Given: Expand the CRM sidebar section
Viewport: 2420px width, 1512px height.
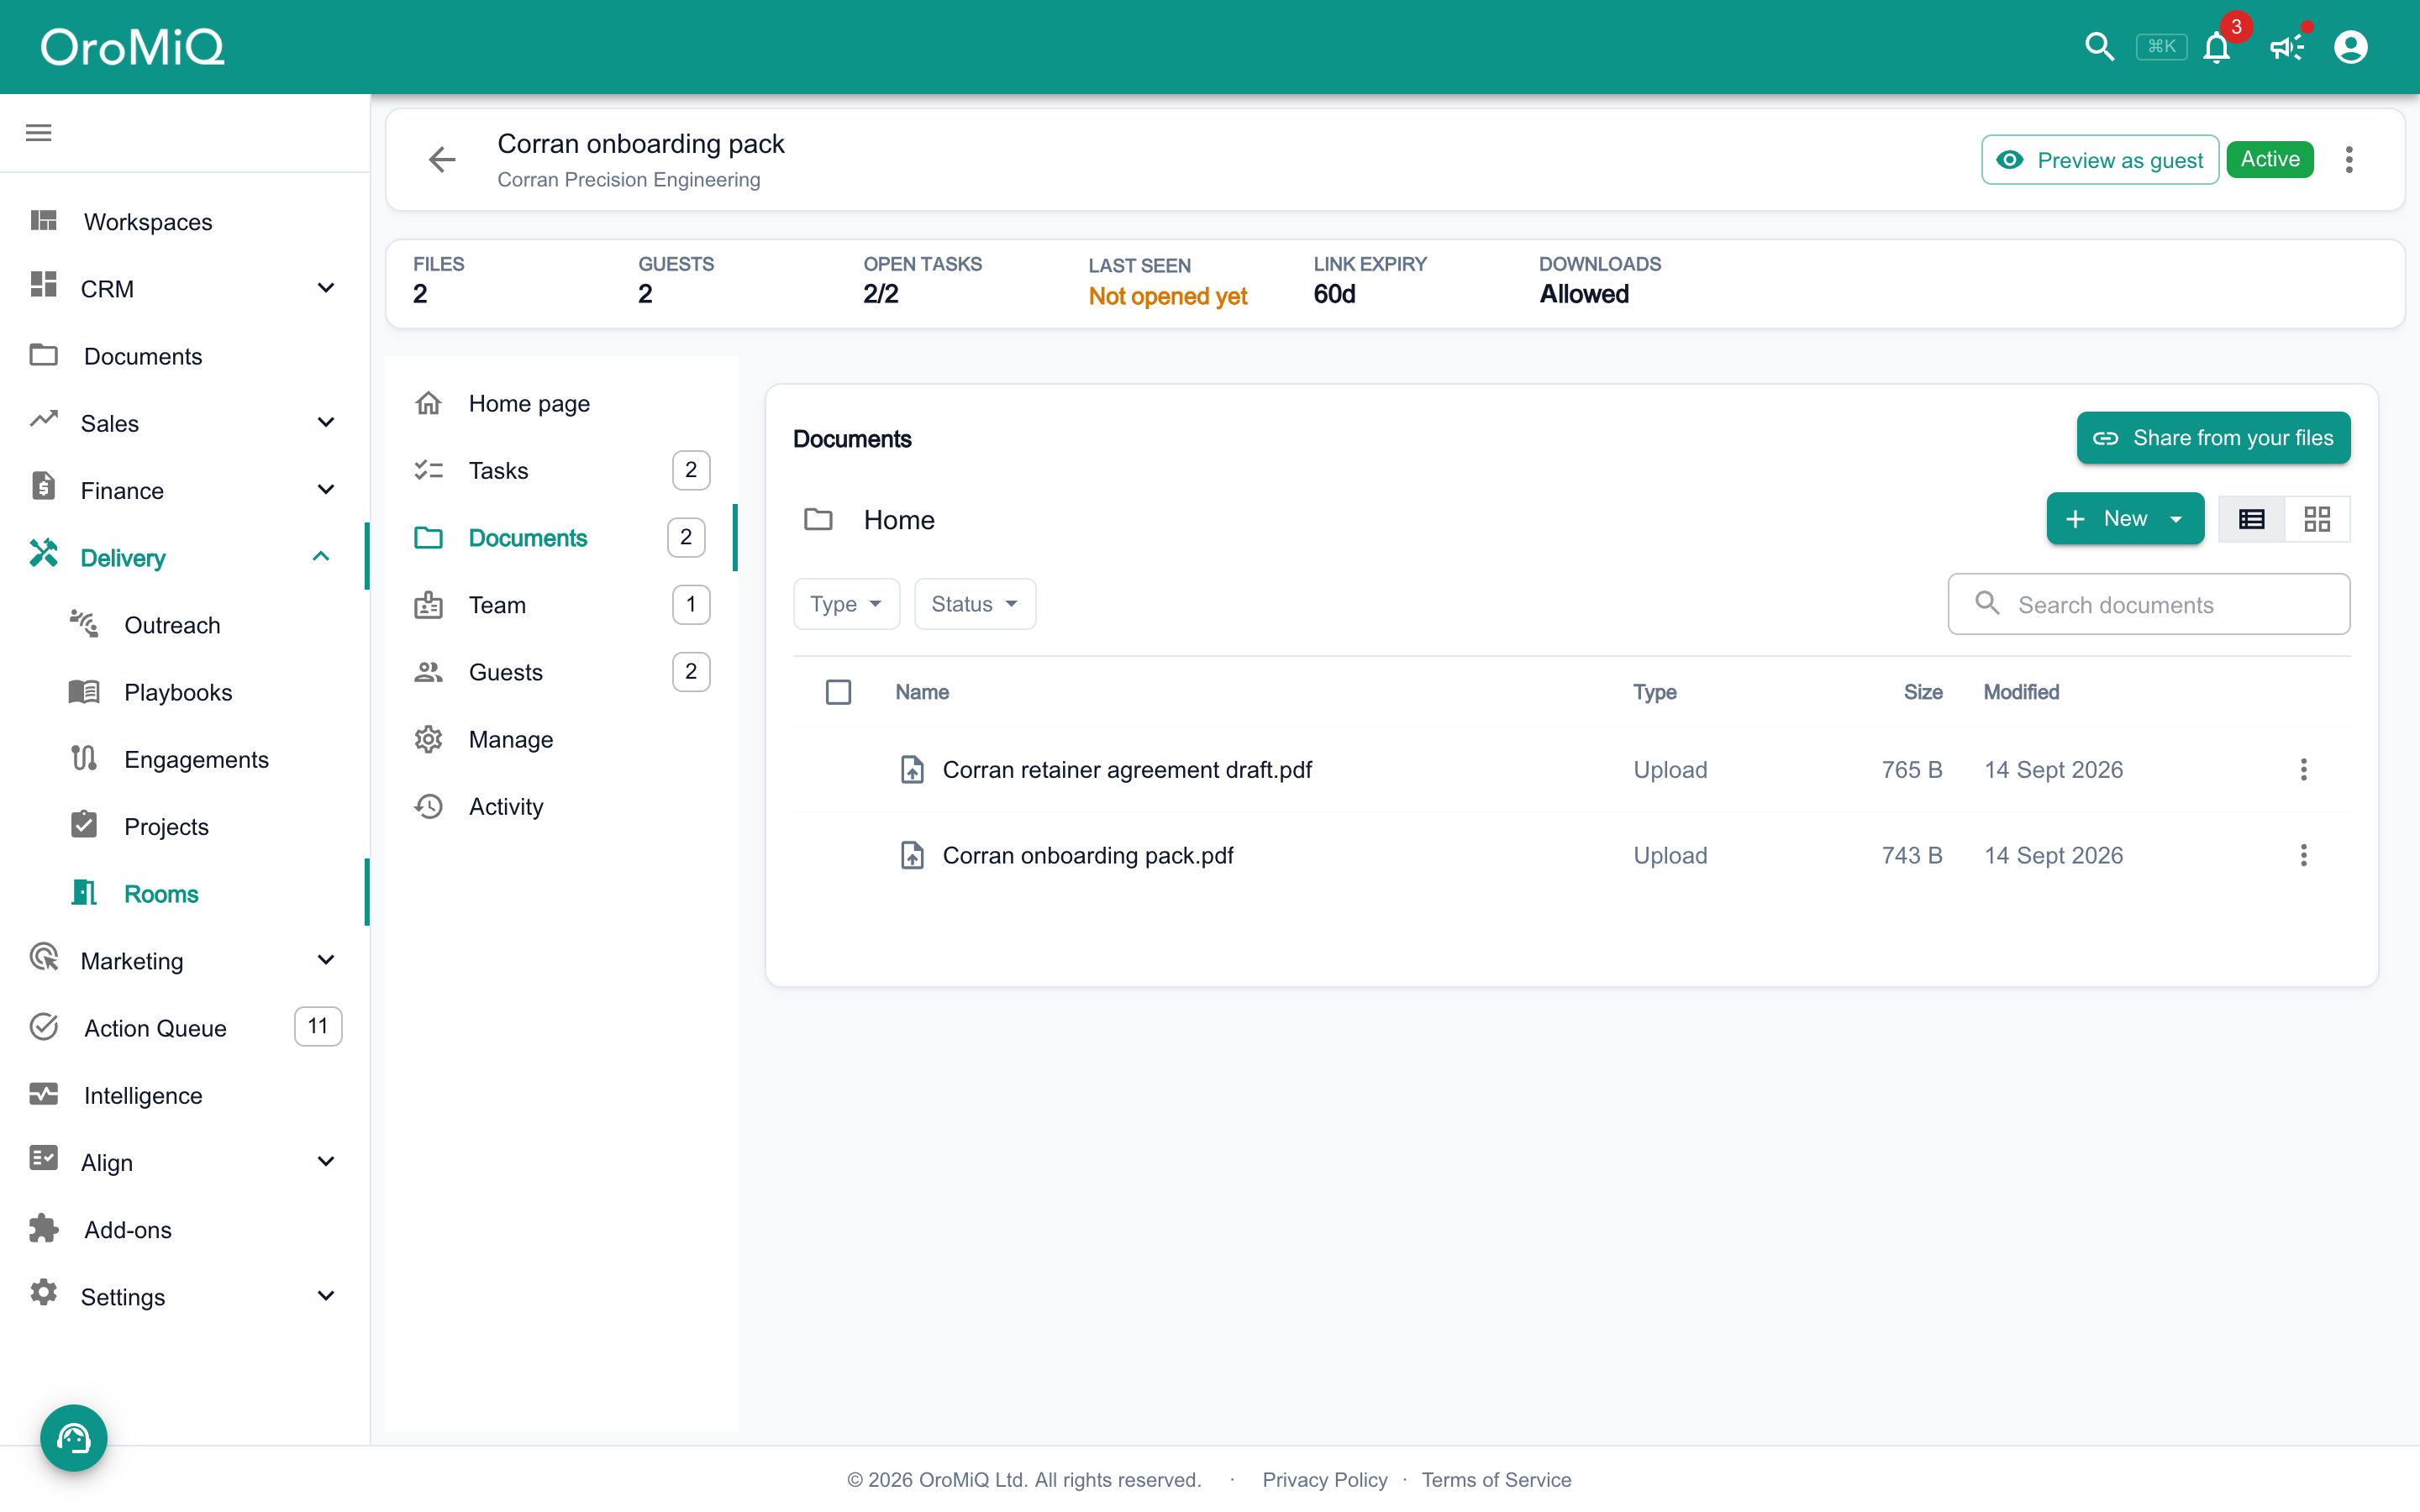Looking at the screenshot, I should coord(325,288).
